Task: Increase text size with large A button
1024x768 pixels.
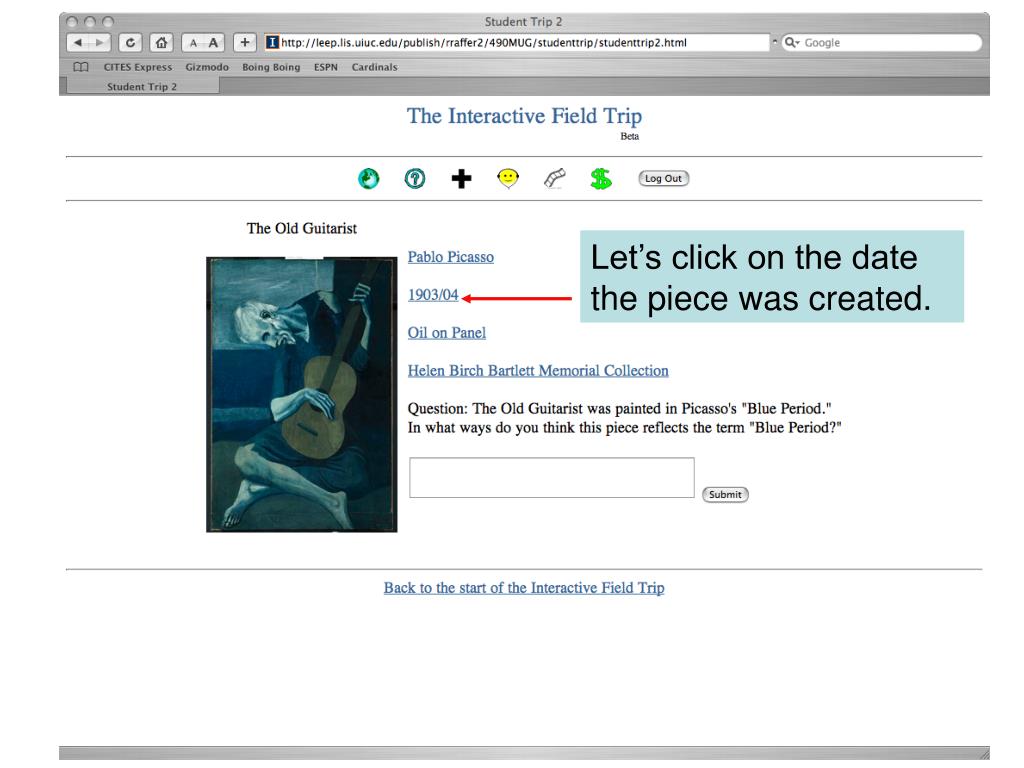Action: pos(214,42)
